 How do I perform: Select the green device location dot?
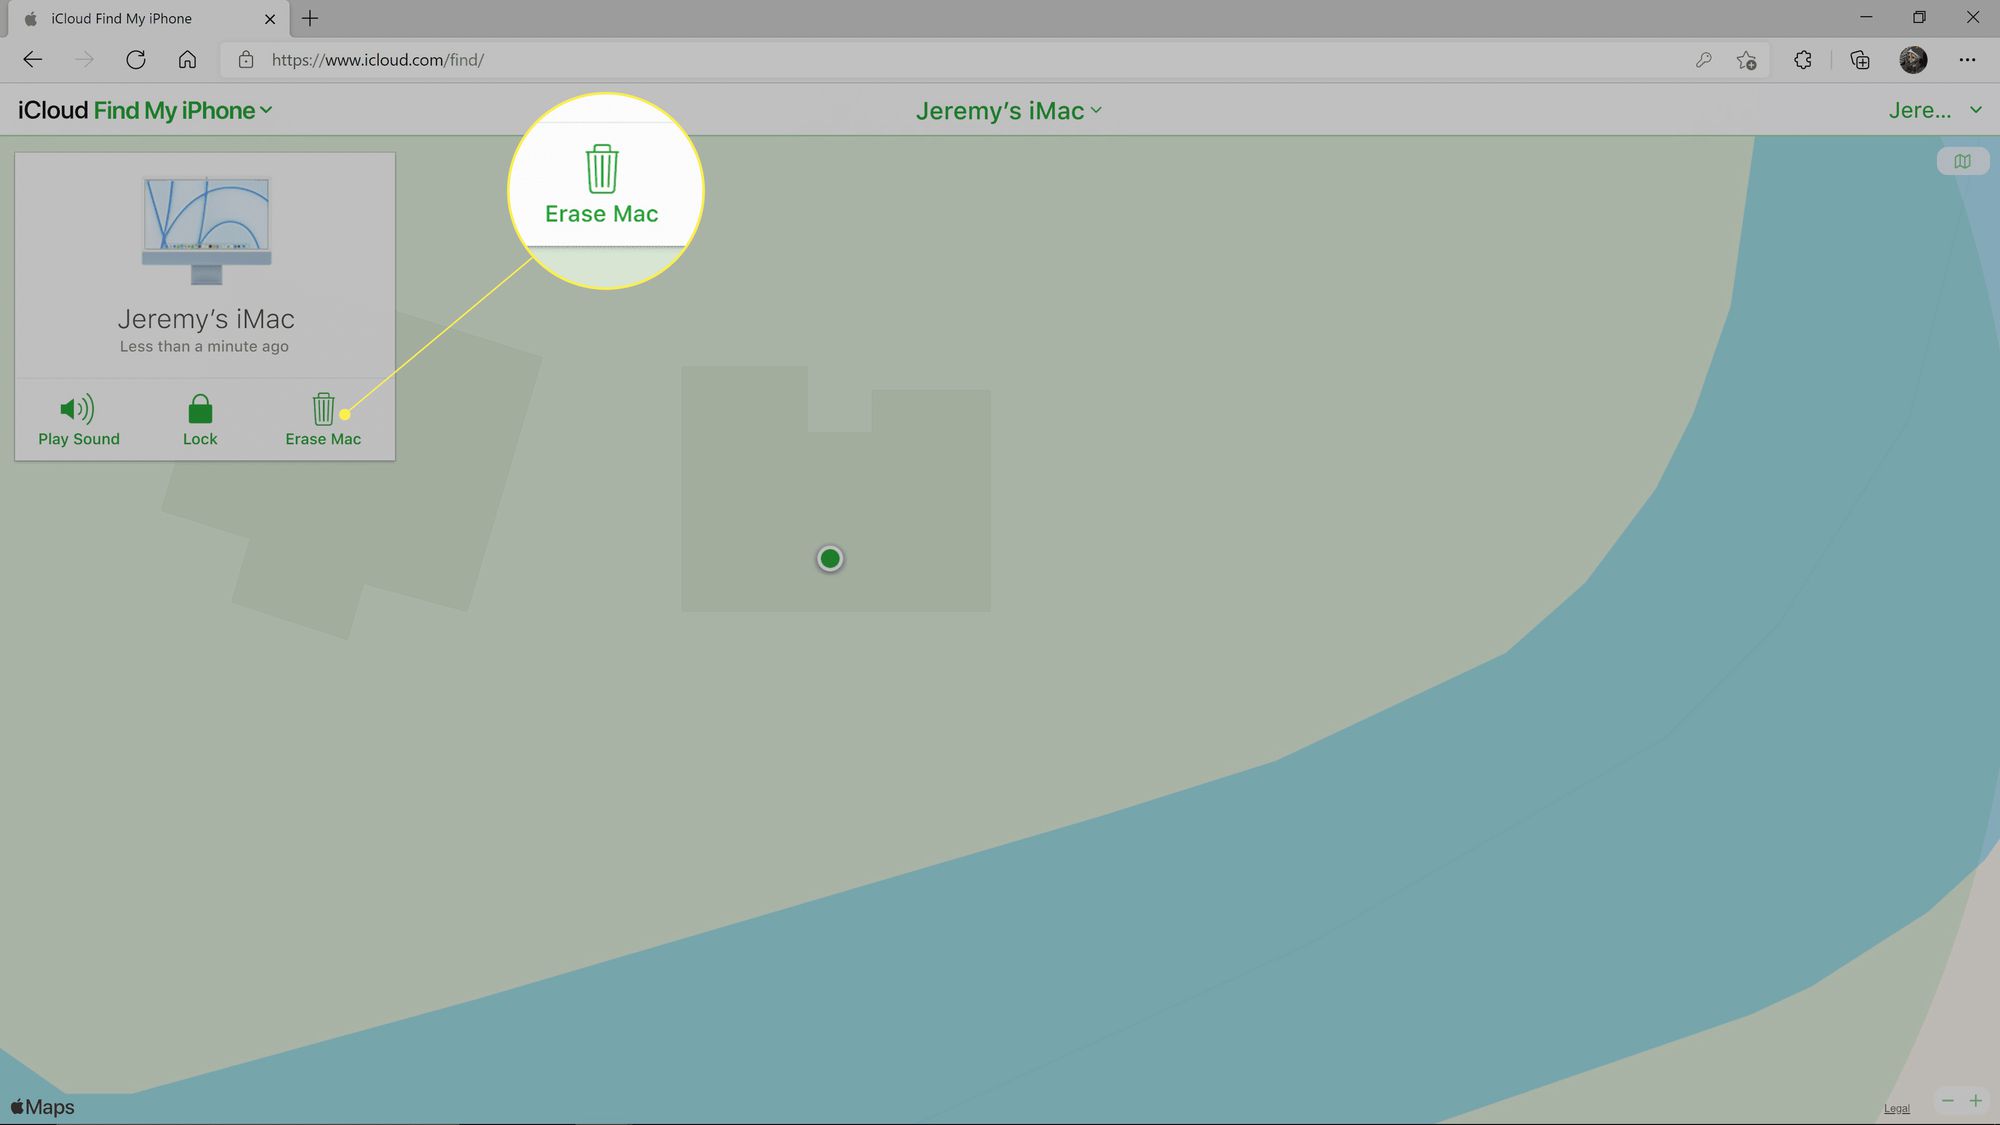[x=830, y=558]
